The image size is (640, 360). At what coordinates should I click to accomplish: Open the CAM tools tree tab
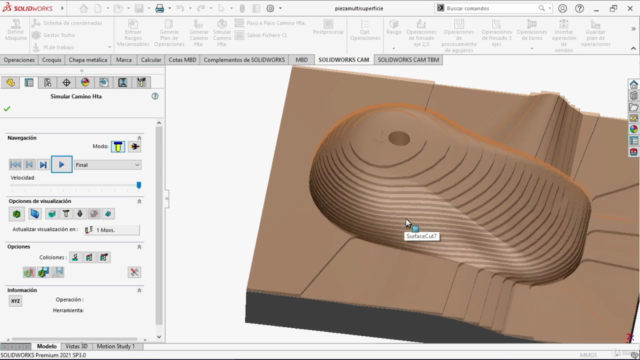[141, 82]
